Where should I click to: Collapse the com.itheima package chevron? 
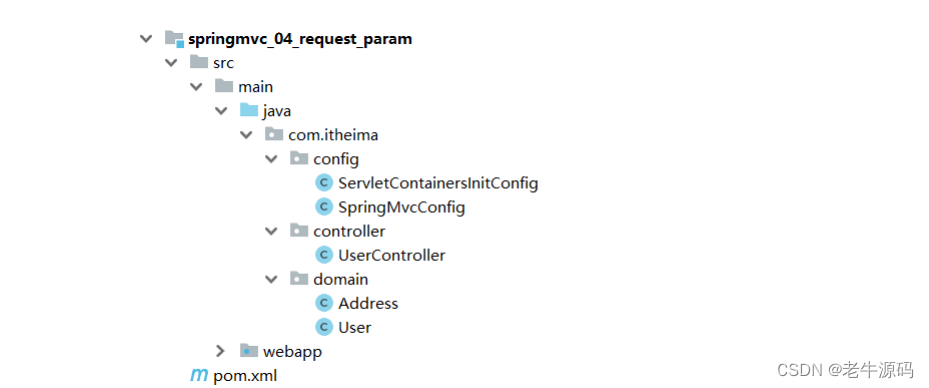coord(246,135)
